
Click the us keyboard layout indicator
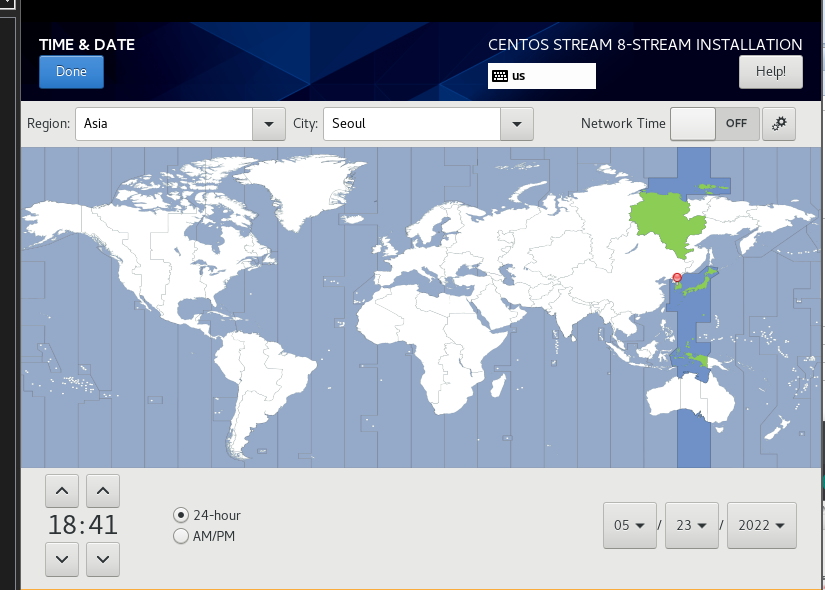541,76
